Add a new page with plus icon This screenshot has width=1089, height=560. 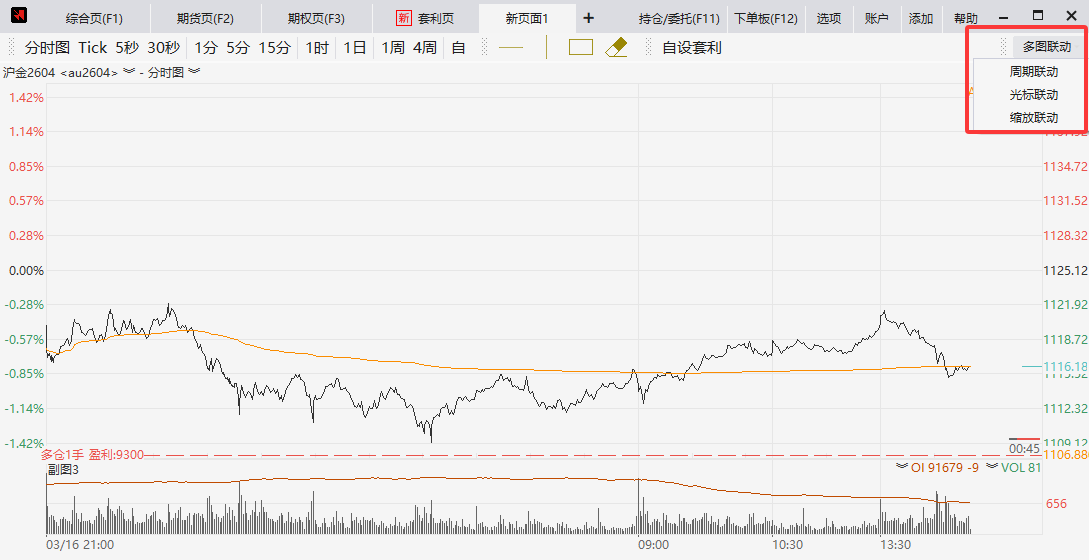pos(588,18)
